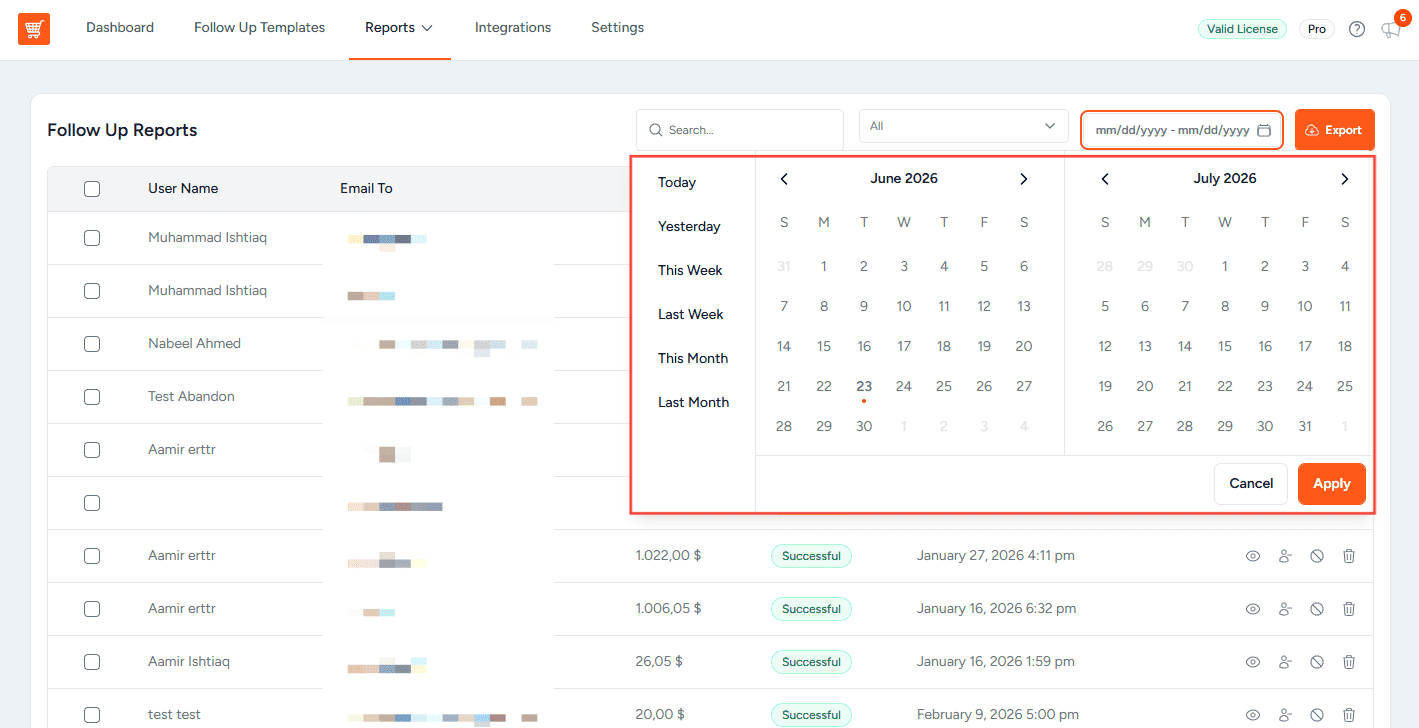Delete the January 16, 2026 6:32 pm report
1419x728 pixels.
point(1349,609)
